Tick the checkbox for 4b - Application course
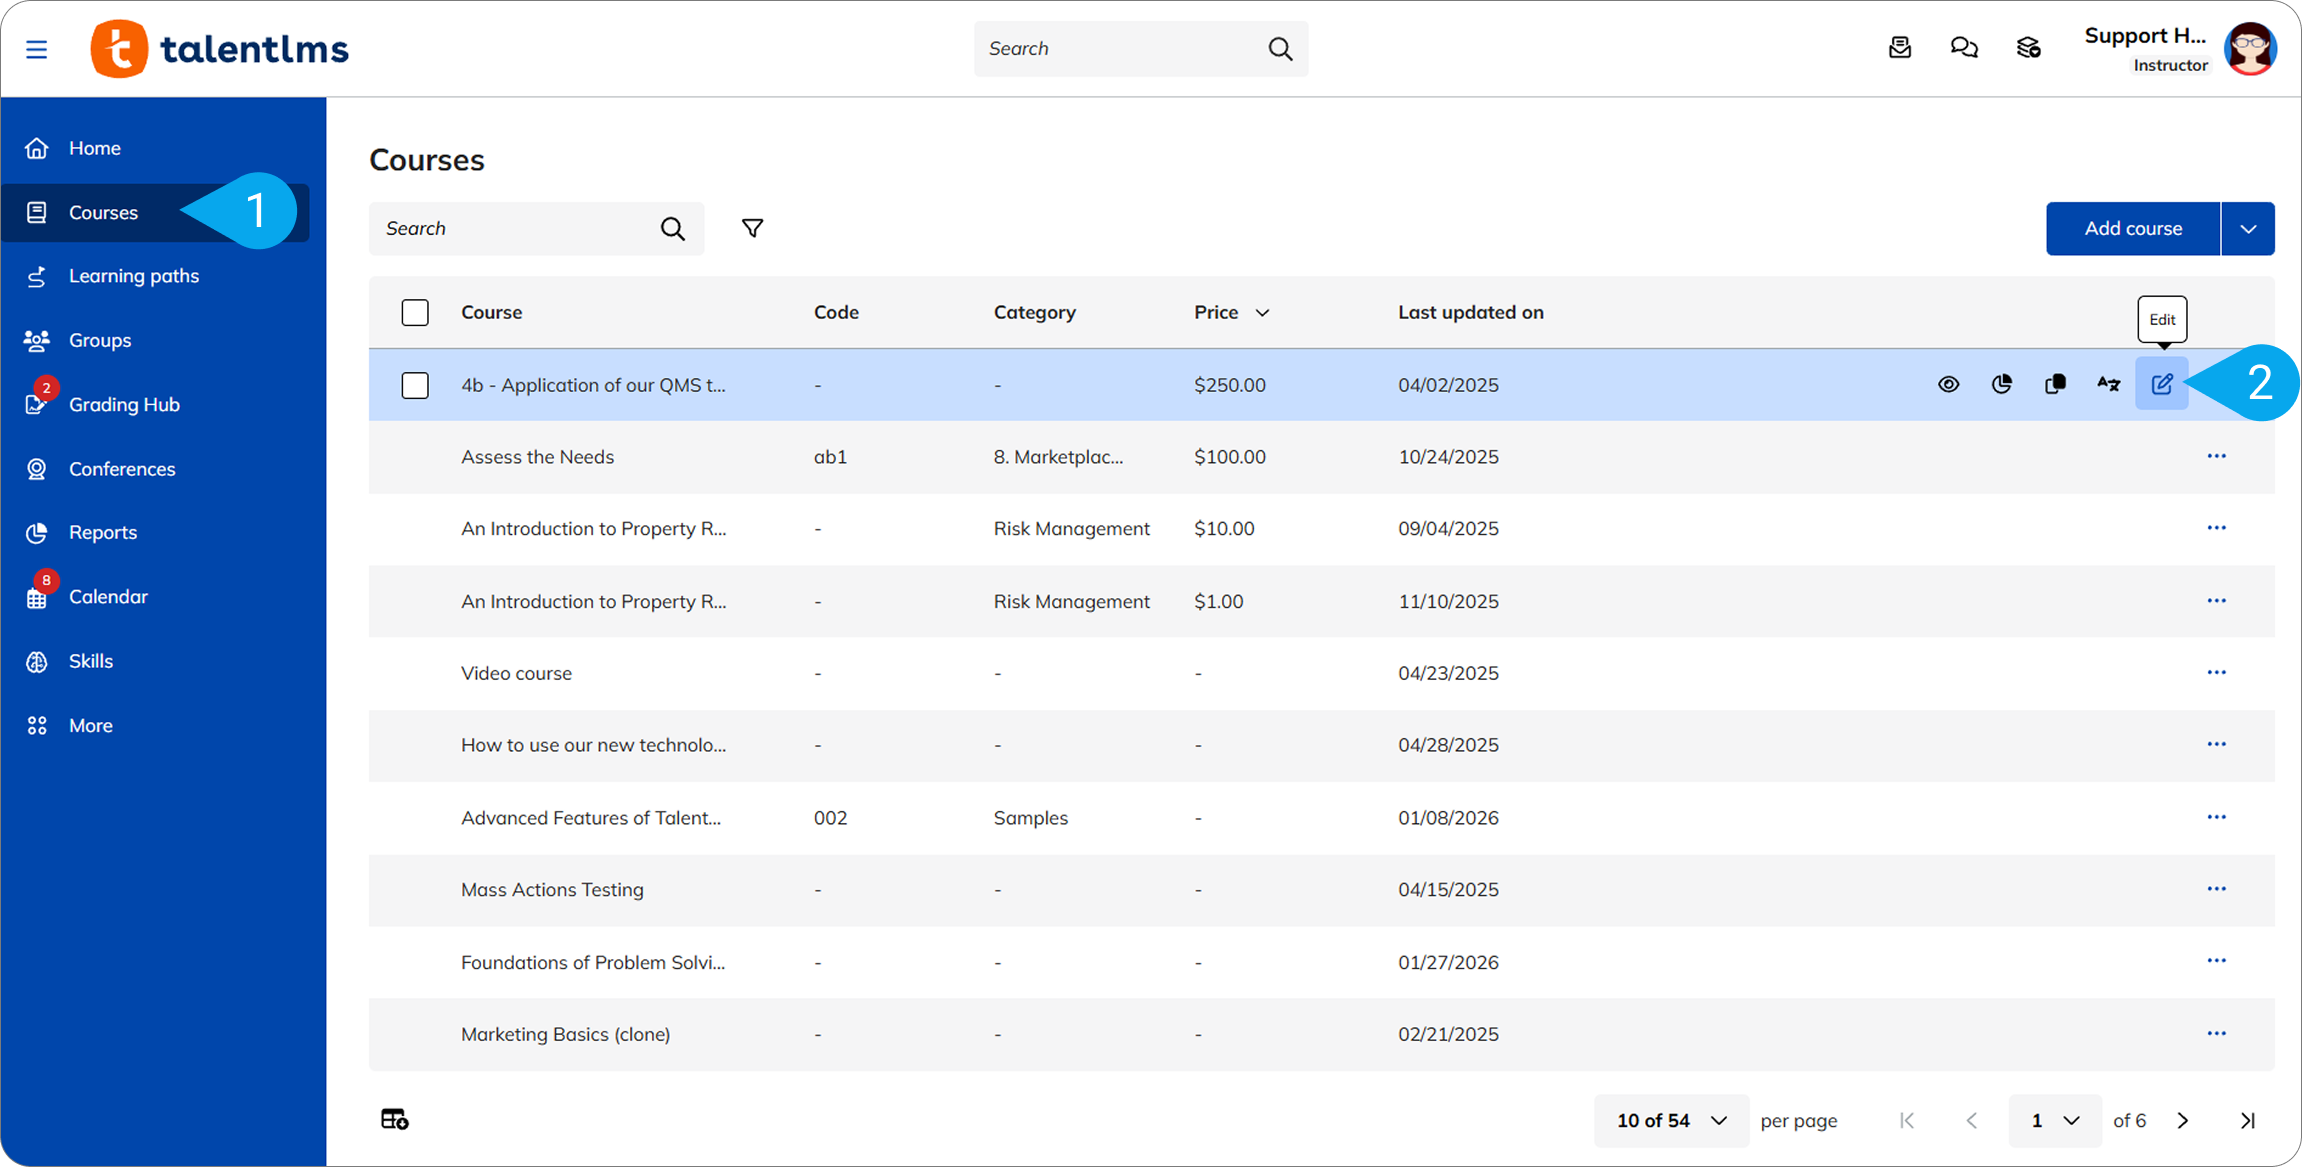The width and height of the screenshot is (2302, 1167). [415, 385]
